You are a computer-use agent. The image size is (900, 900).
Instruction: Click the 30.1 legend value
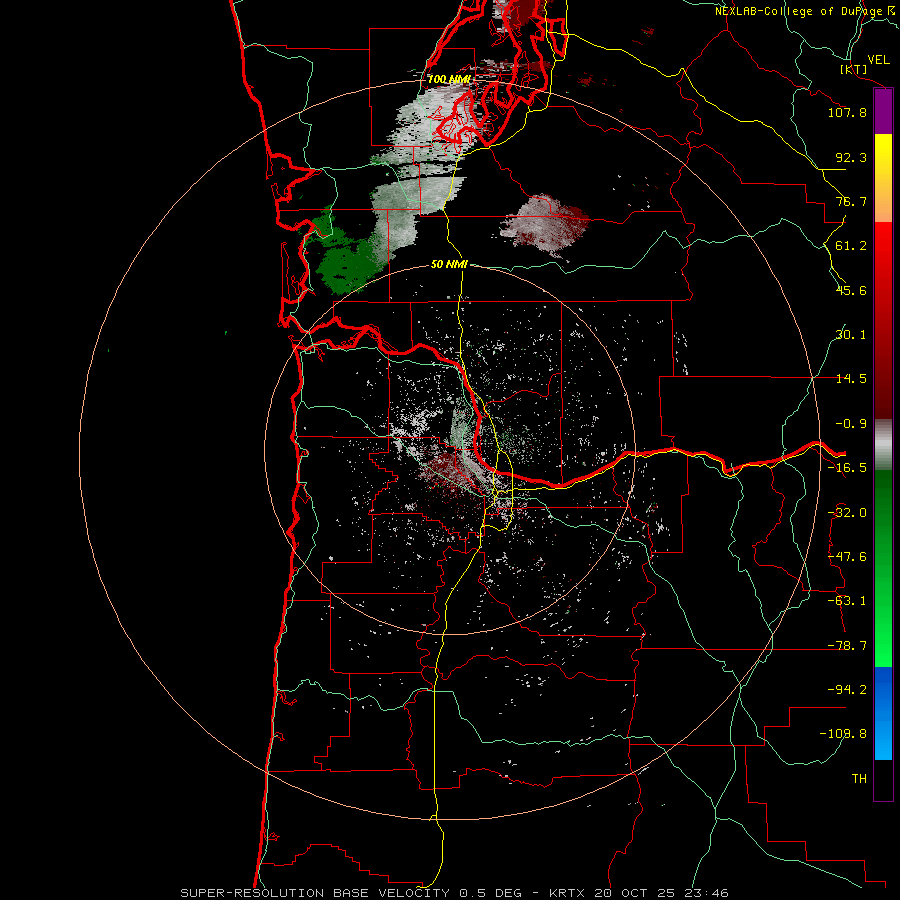tap(851, 335)
